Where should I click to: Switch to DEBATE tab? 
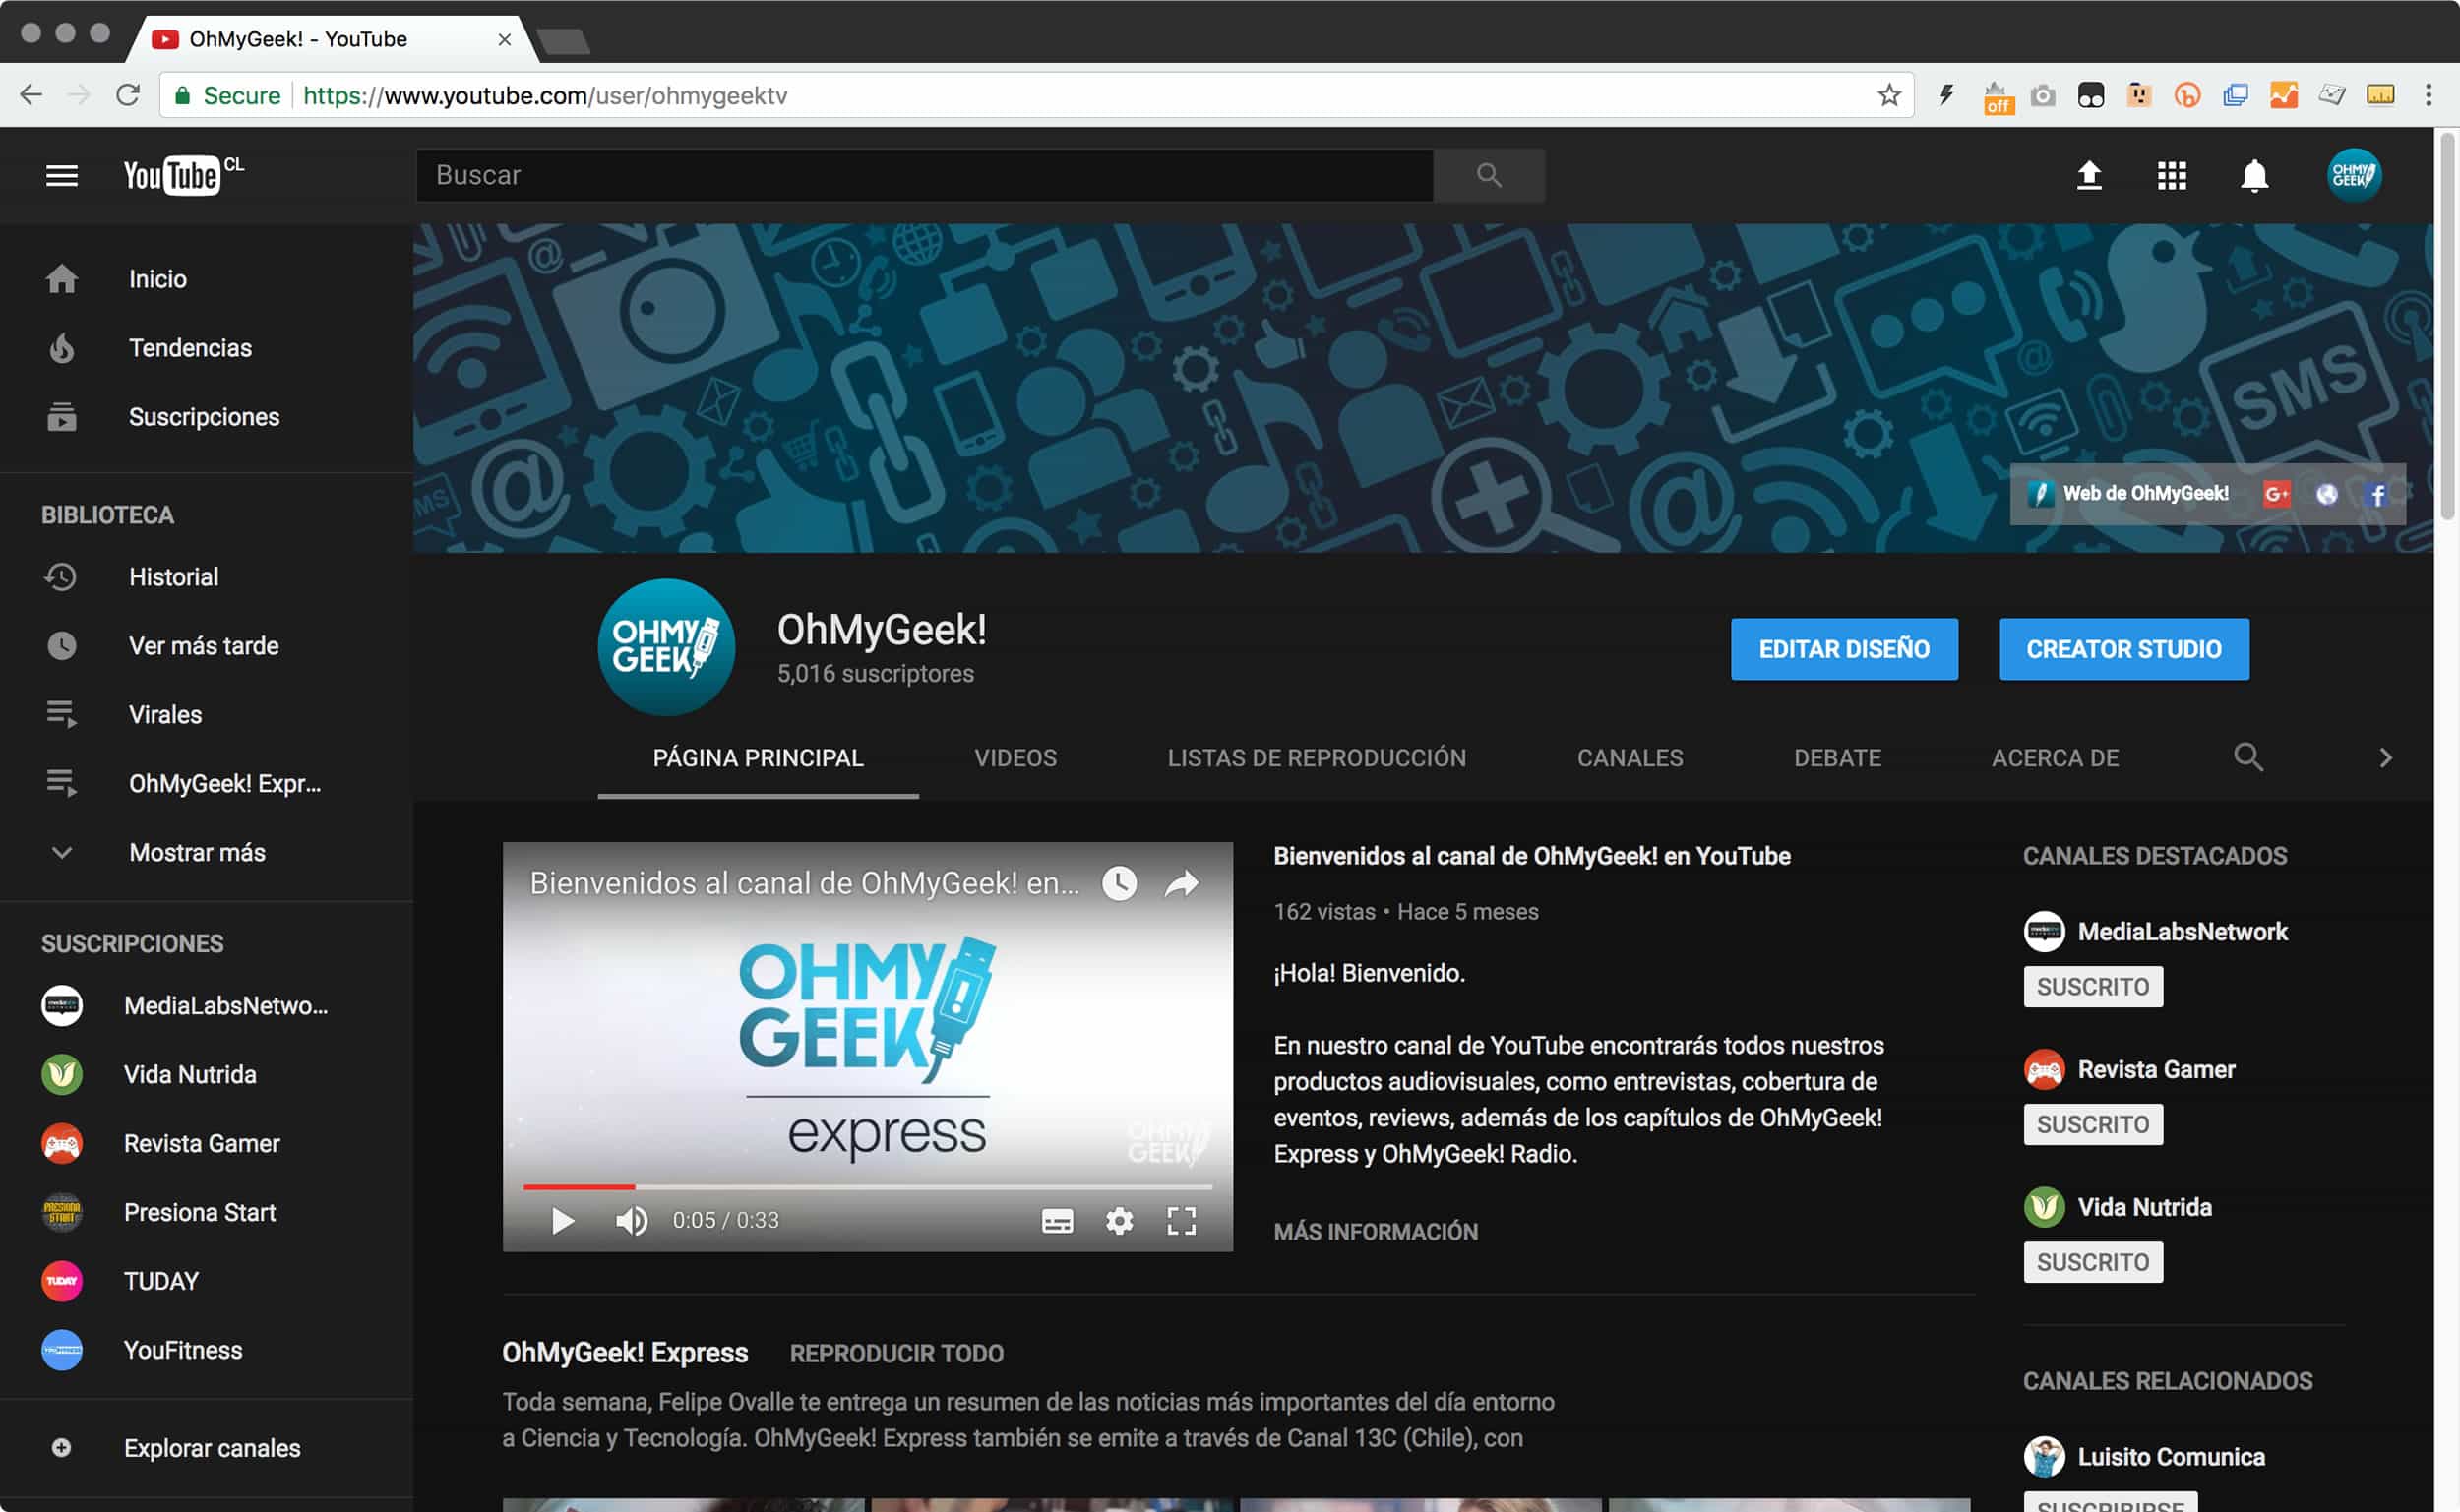[1837, 758]
